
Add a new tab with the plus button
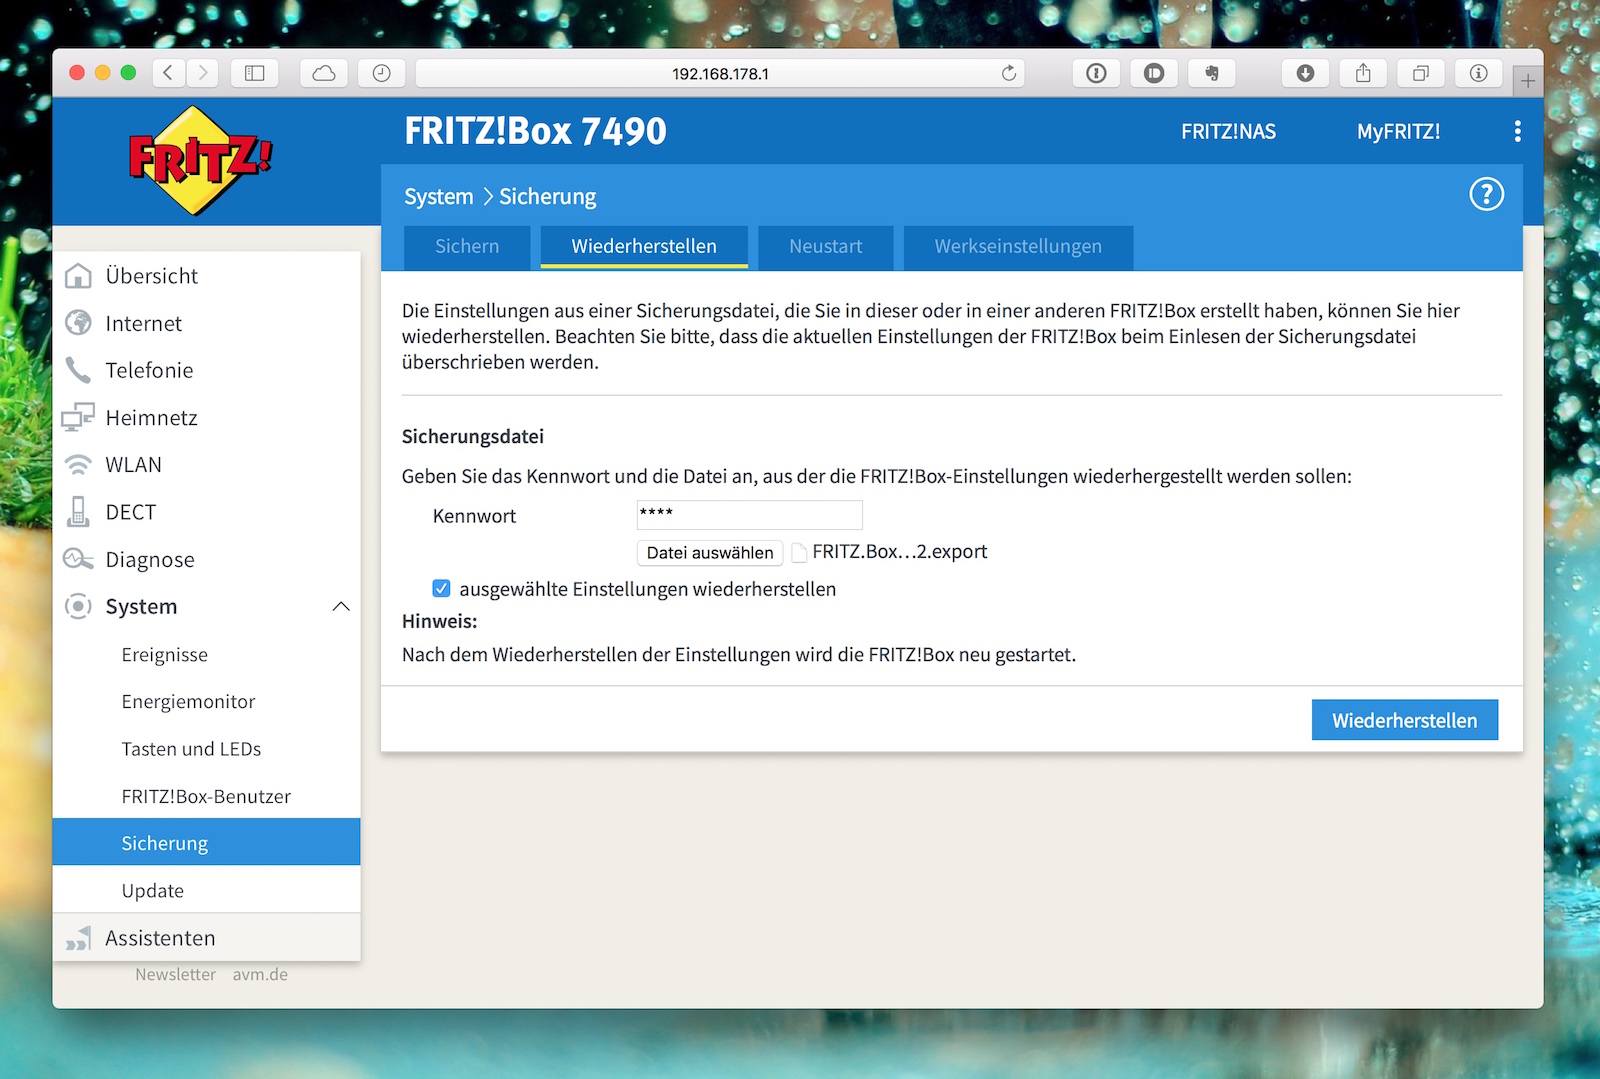coord(1527,81)
